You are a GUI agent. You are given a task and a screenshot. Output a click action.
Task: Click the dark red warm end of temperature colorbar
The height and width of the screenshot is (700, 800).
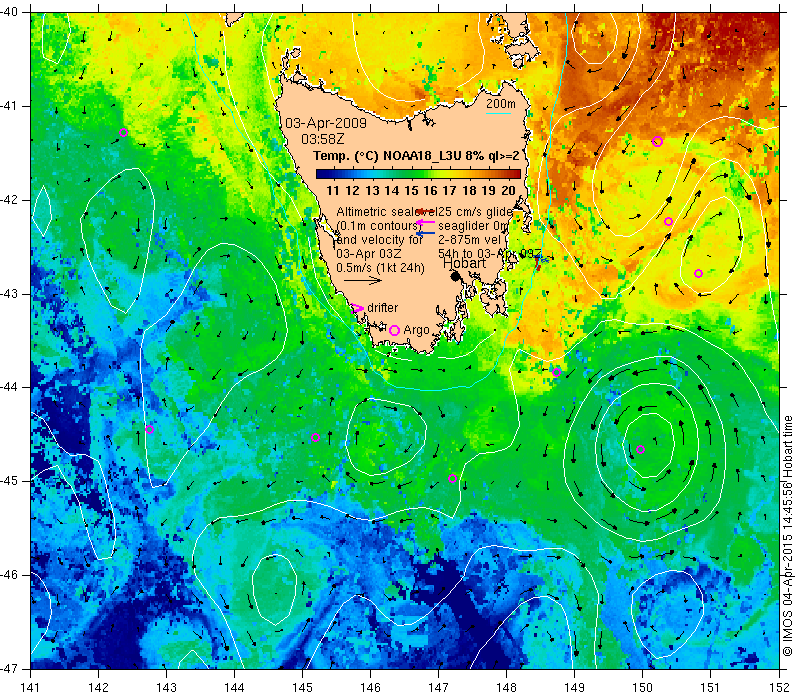point(514,174)
